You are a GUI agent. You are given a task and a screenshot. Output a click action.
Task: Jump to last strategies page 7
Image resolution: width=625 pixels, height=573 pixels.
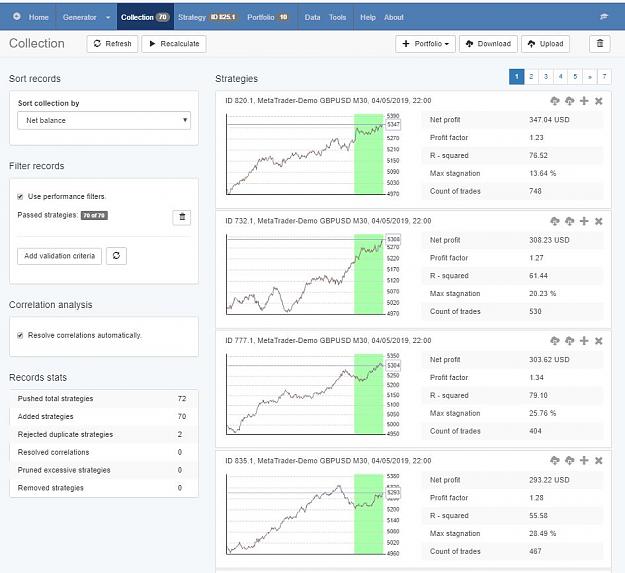pos(604,77)
